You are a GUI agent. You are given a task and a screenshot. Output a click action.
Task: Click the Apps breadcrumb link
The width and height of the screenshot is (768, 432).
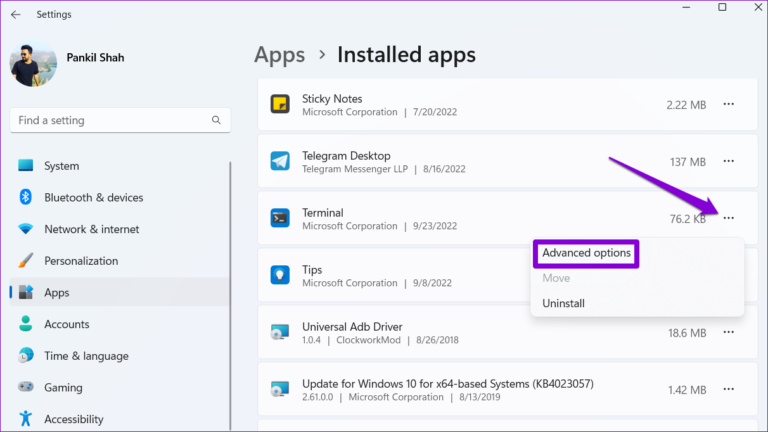tap(277, 54)
